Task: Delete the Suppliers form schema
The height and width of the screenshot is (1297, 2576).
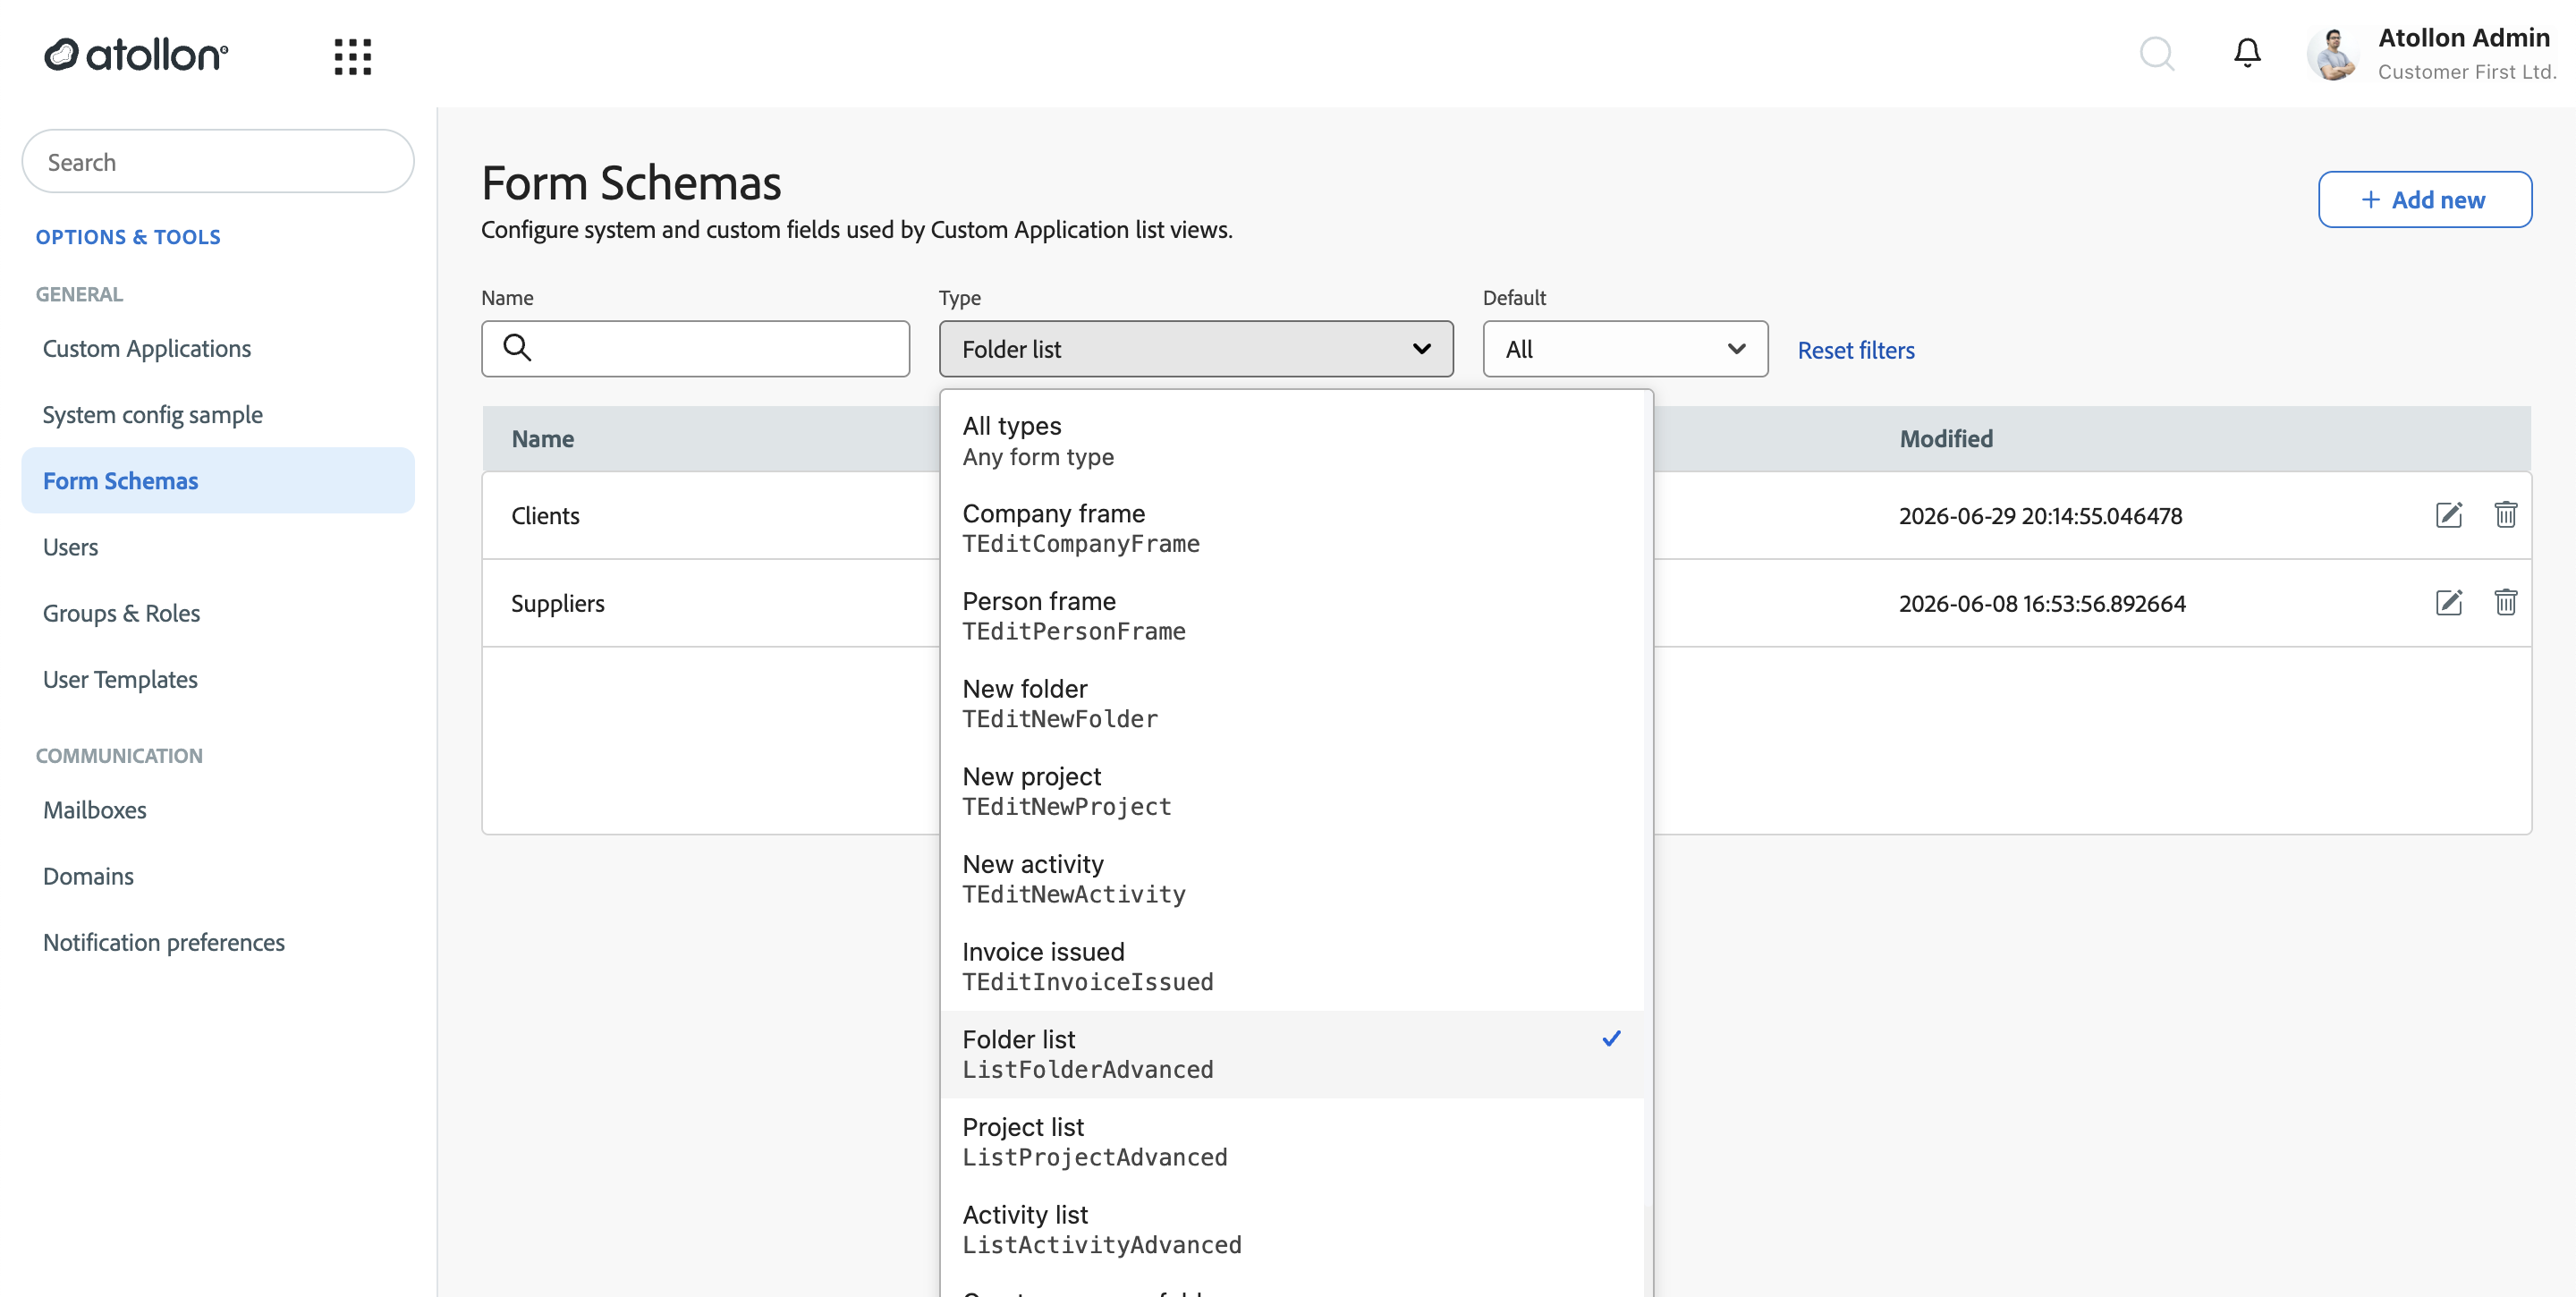Action: [x=2505, y=603]
